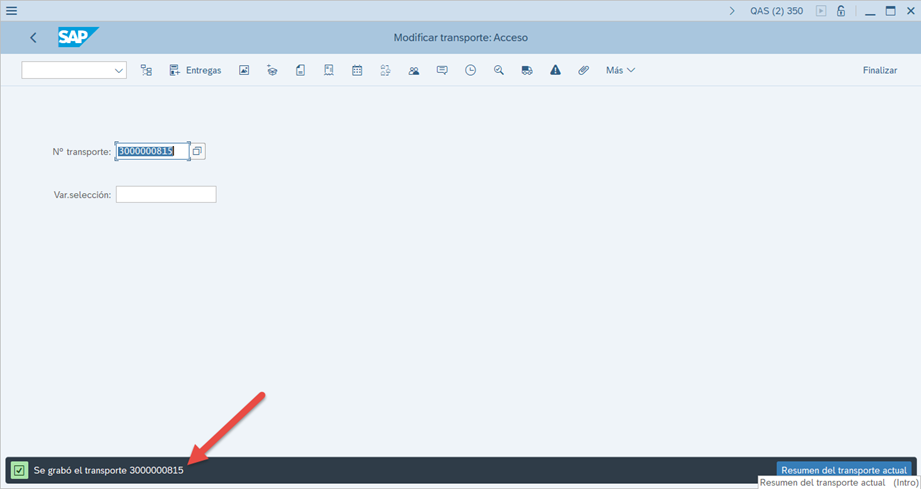Viewport: 921px width, 489px height.
Task: Go back using the back arrow
Action: (33, 38)
